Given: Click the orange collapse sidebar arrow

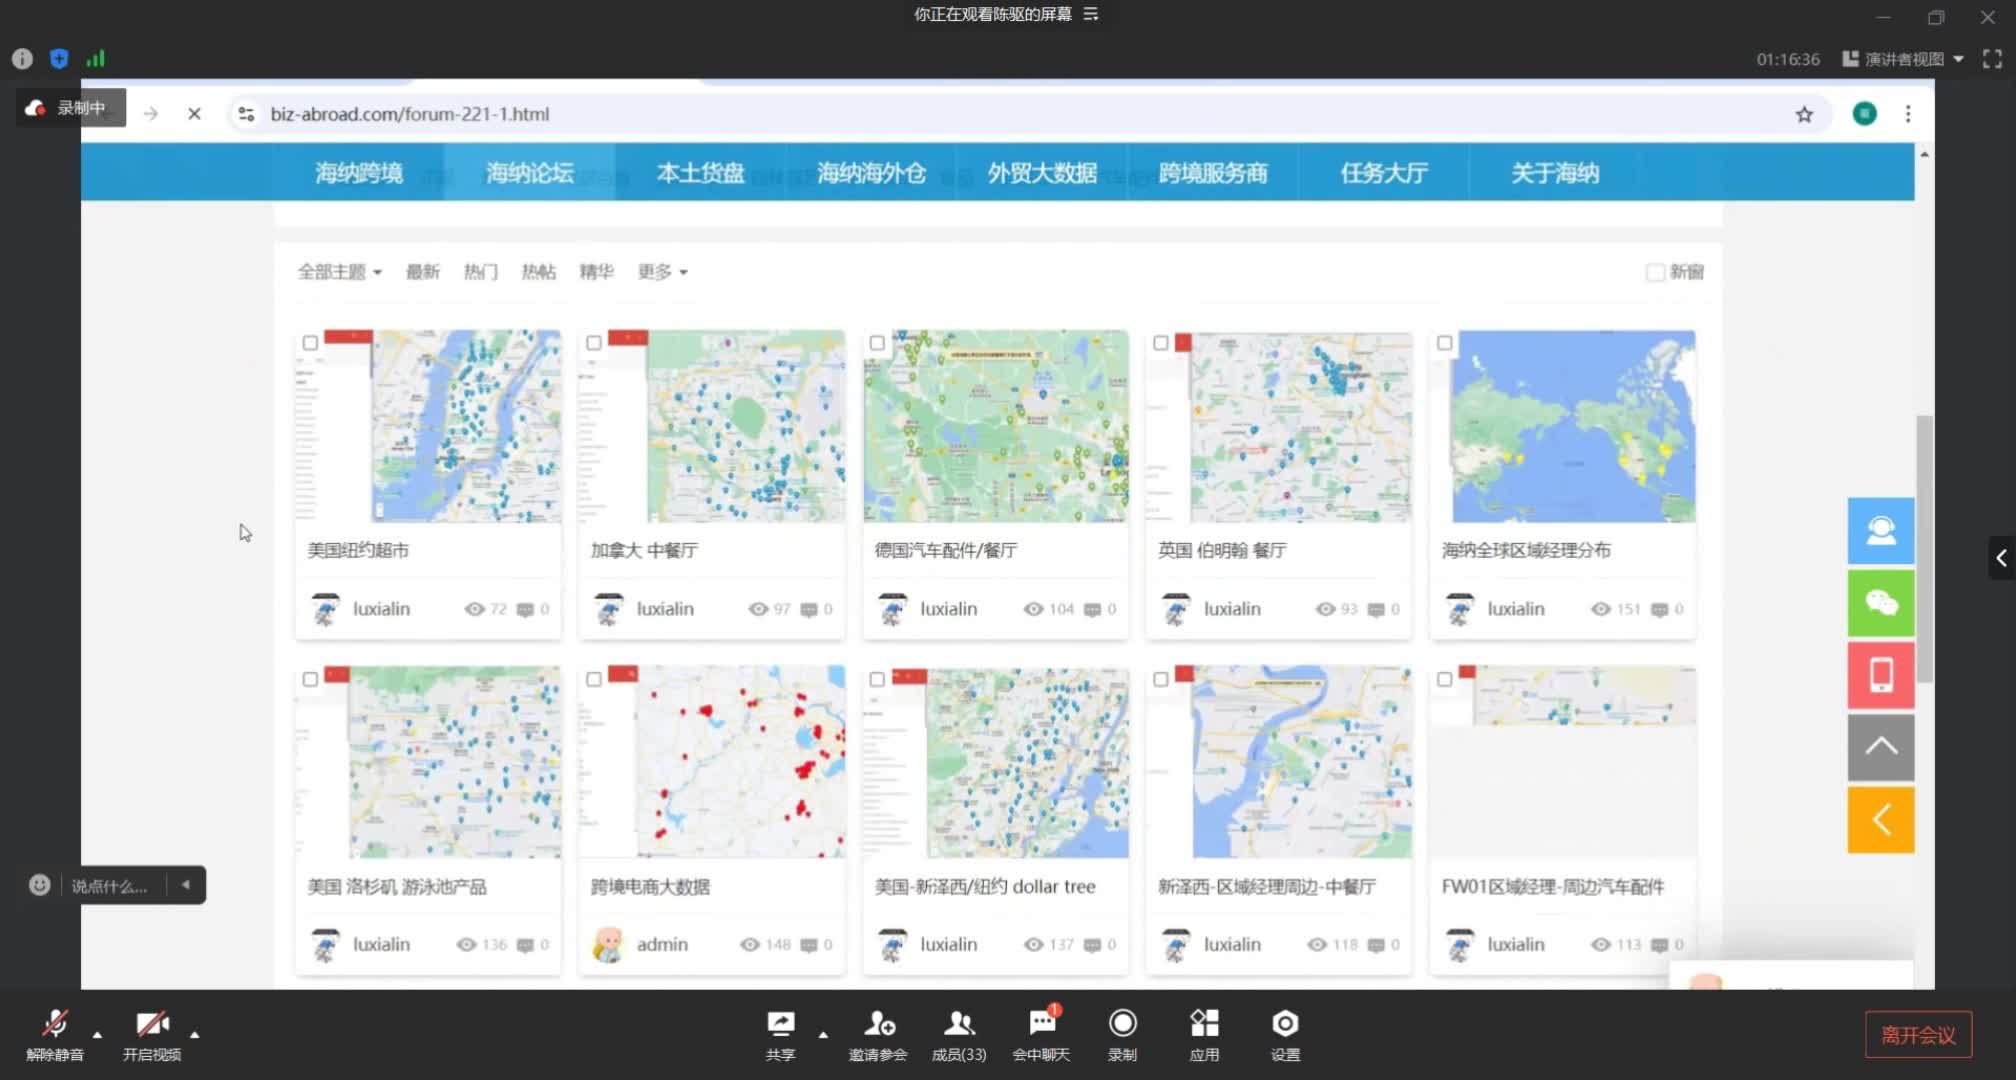Looking at the screenshot, I should pyautogui.click(x=1880, y=820).
